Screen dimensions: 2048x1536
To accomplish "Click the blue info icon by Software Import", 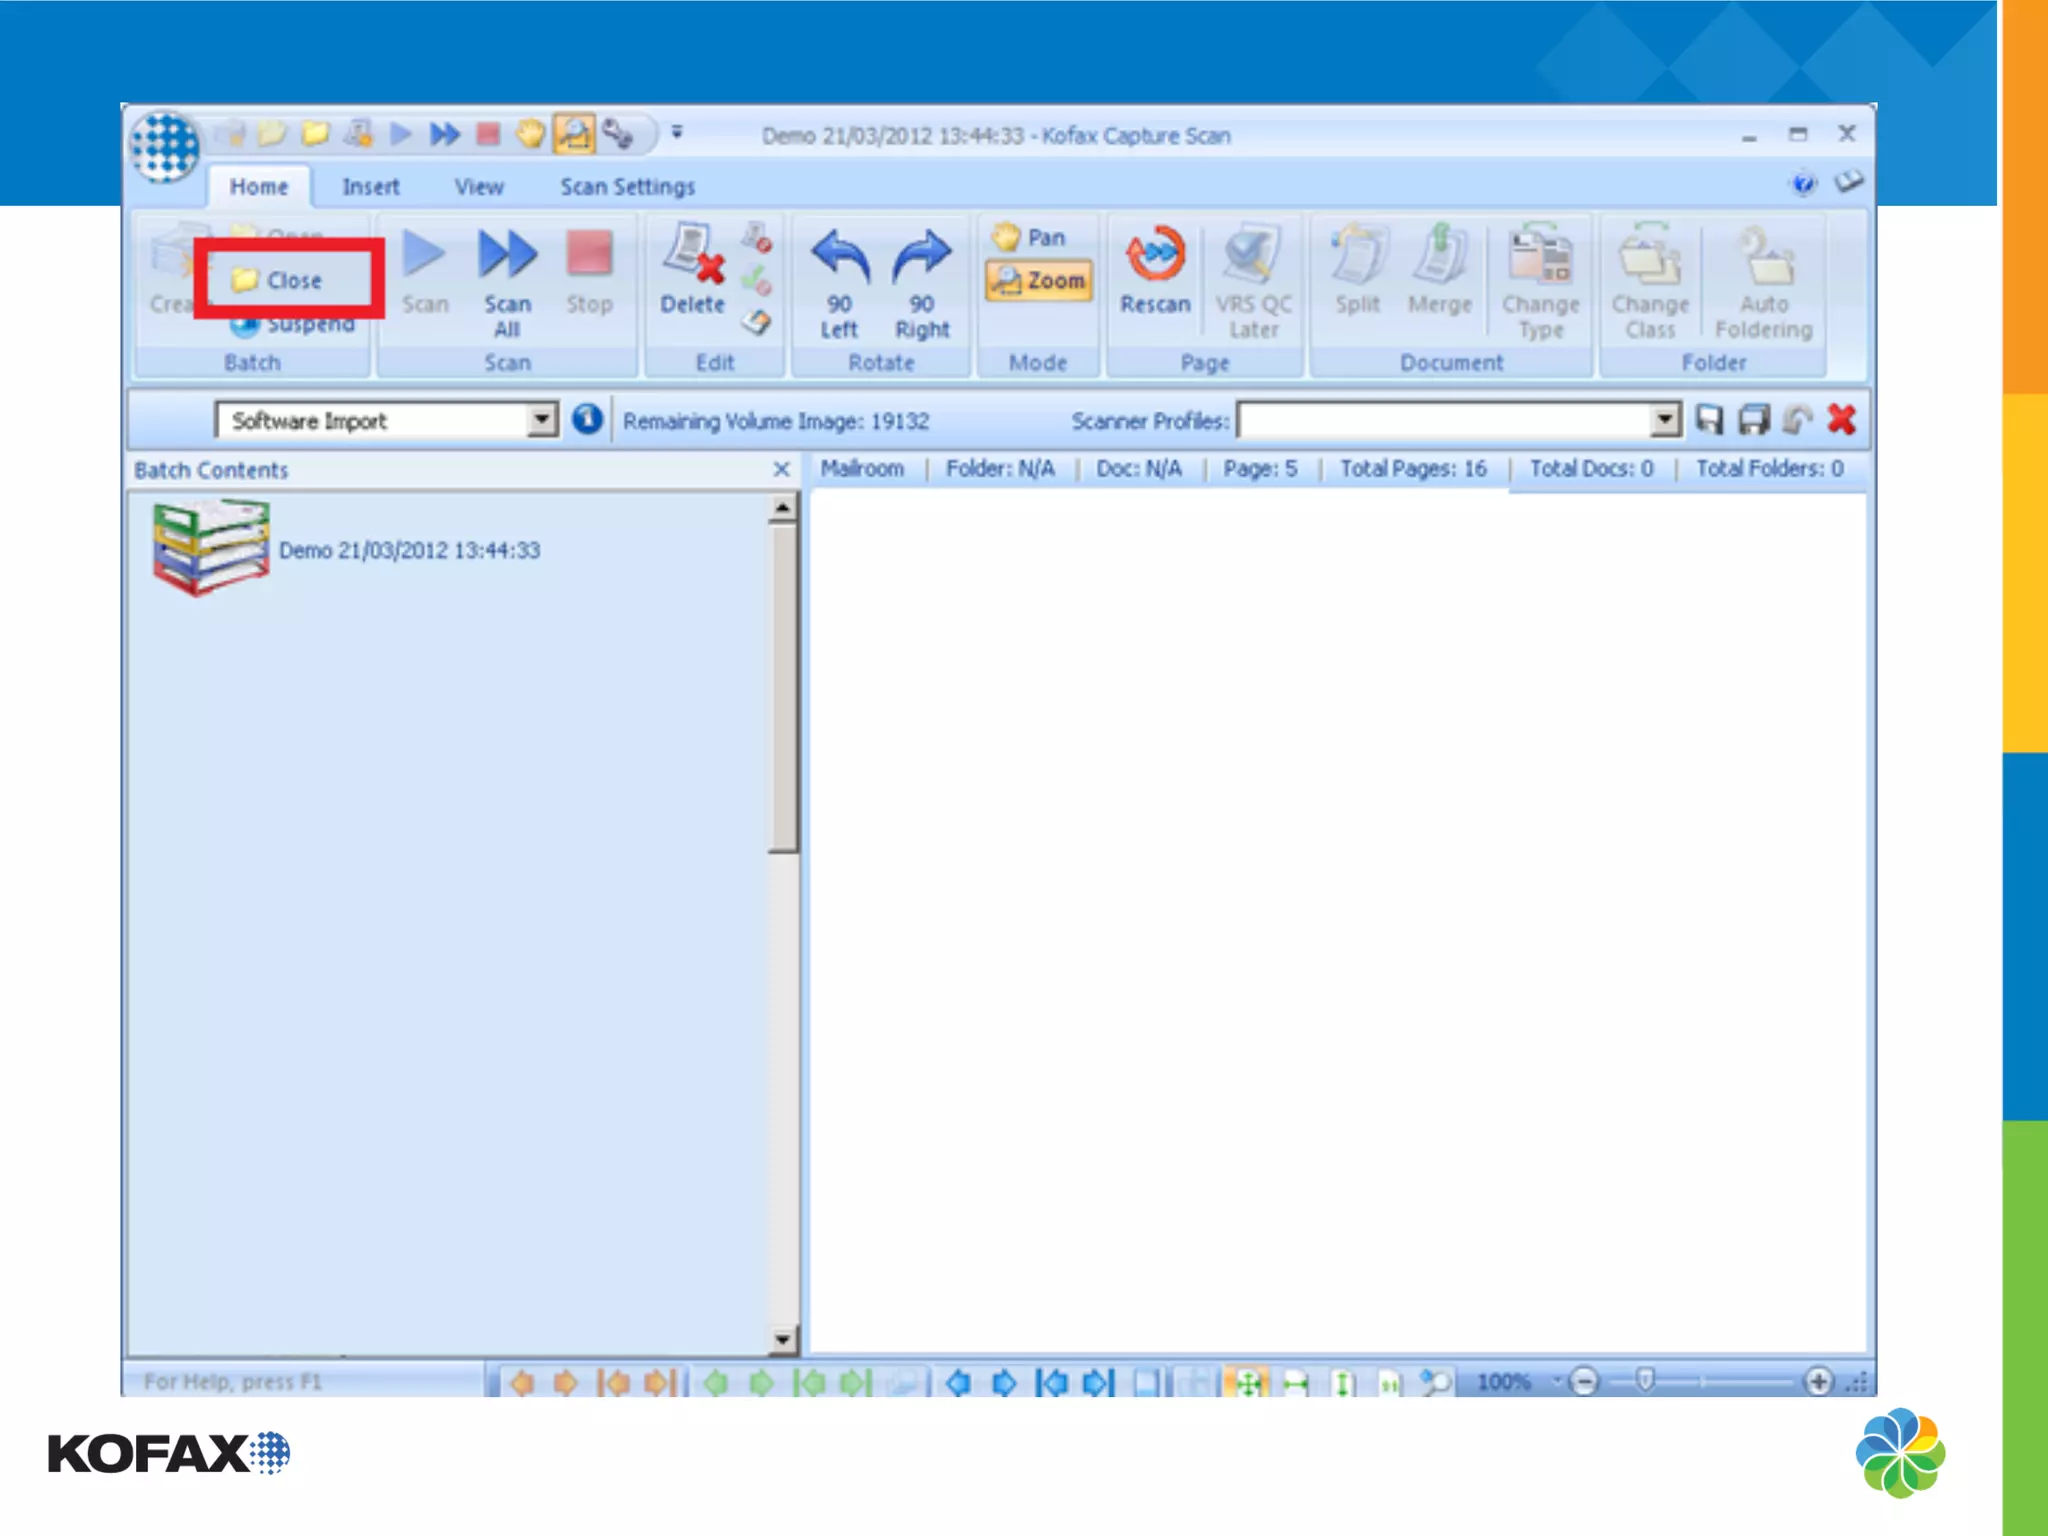I will [x=587, y=420].
